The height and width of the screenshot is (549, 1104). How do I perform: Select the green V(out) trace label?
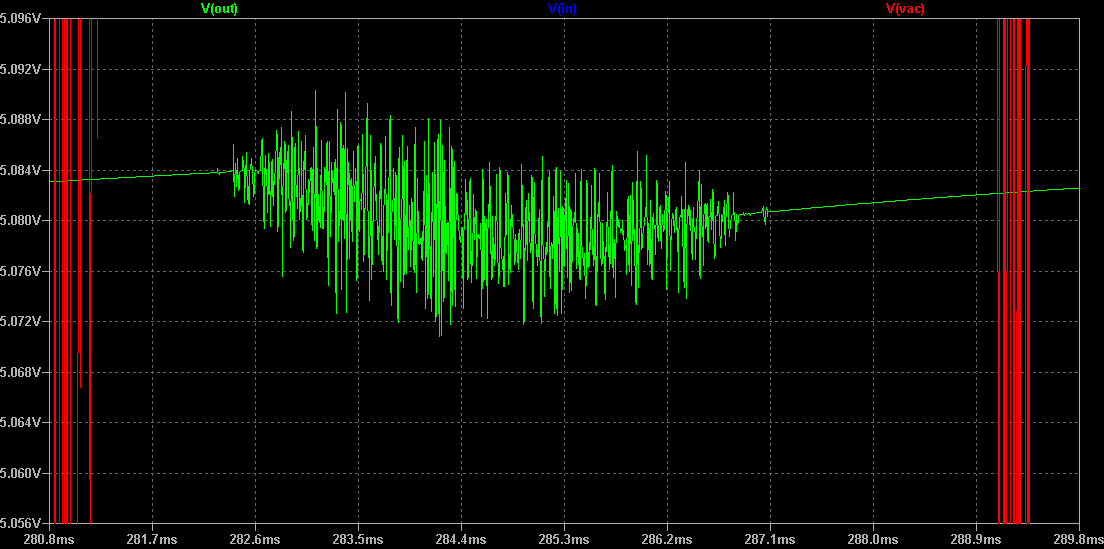[219, 8]
